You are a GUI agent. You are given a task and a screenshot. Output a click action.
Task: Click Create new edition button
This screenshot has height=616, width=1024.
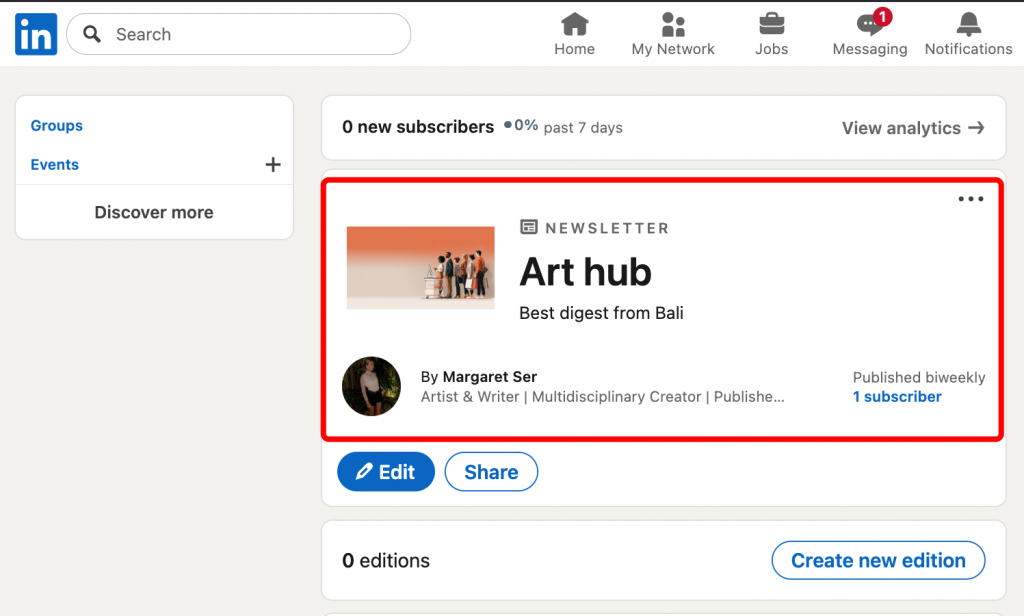(x=878, y=561)
